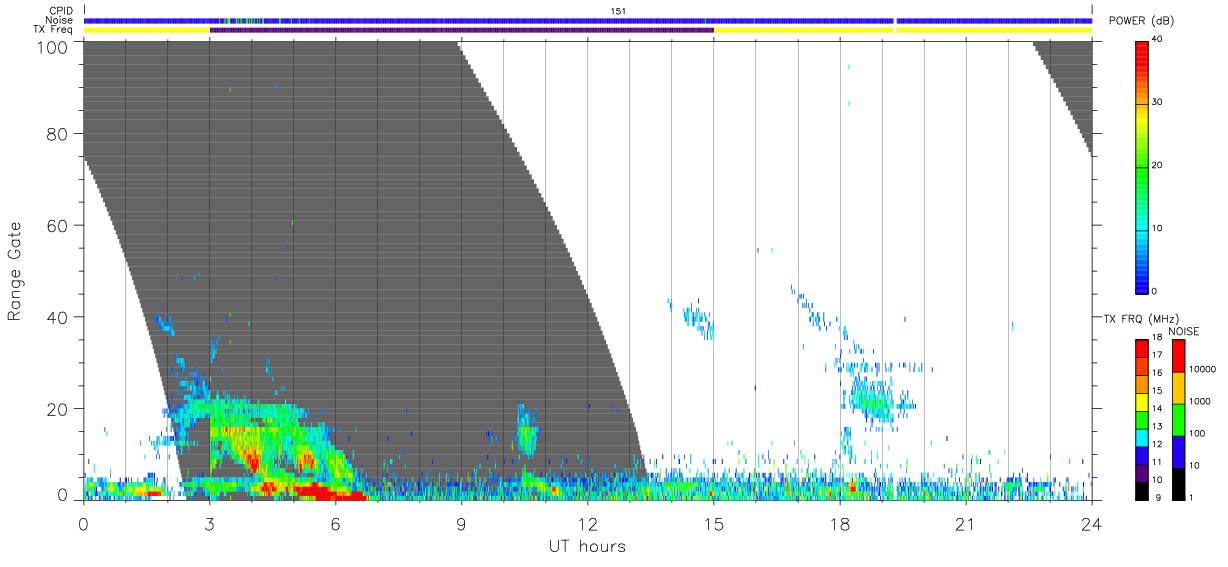Click the 18 tick label on the UT hours axis

pos(839,524)
